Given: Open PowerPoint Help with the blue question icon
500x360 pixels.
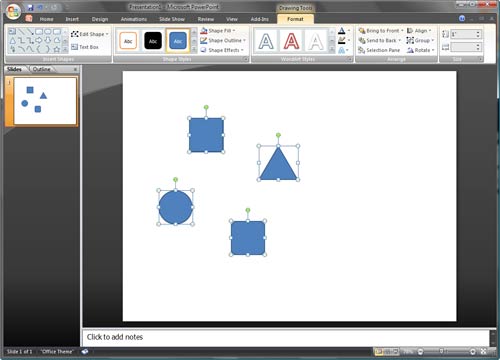Looking at the screenshot, I should (462, 19).
